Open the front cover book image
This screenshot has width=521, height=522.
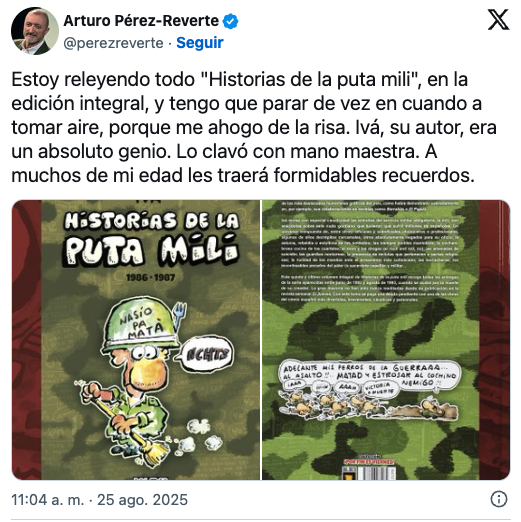[136, 340]
